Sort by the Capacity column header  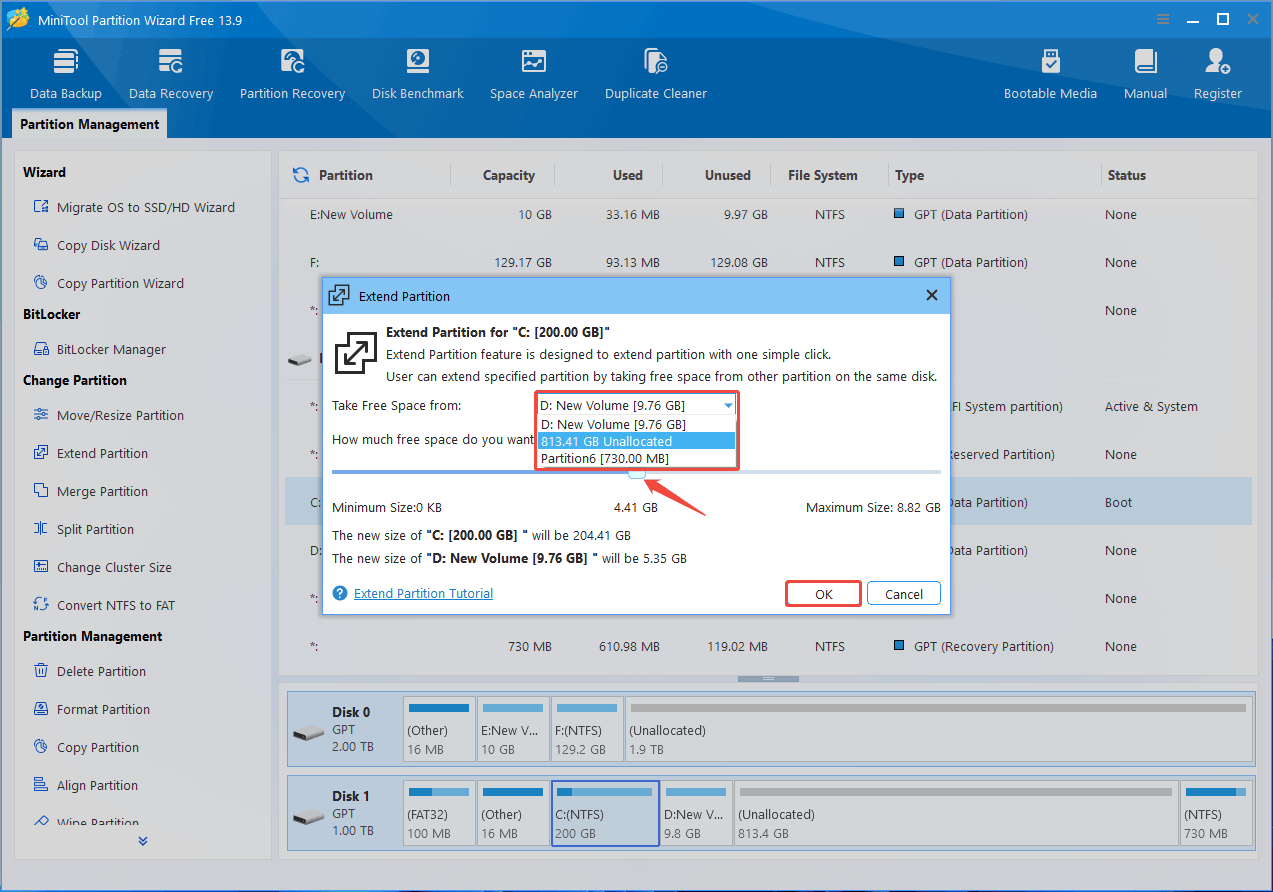pos(508,175)
